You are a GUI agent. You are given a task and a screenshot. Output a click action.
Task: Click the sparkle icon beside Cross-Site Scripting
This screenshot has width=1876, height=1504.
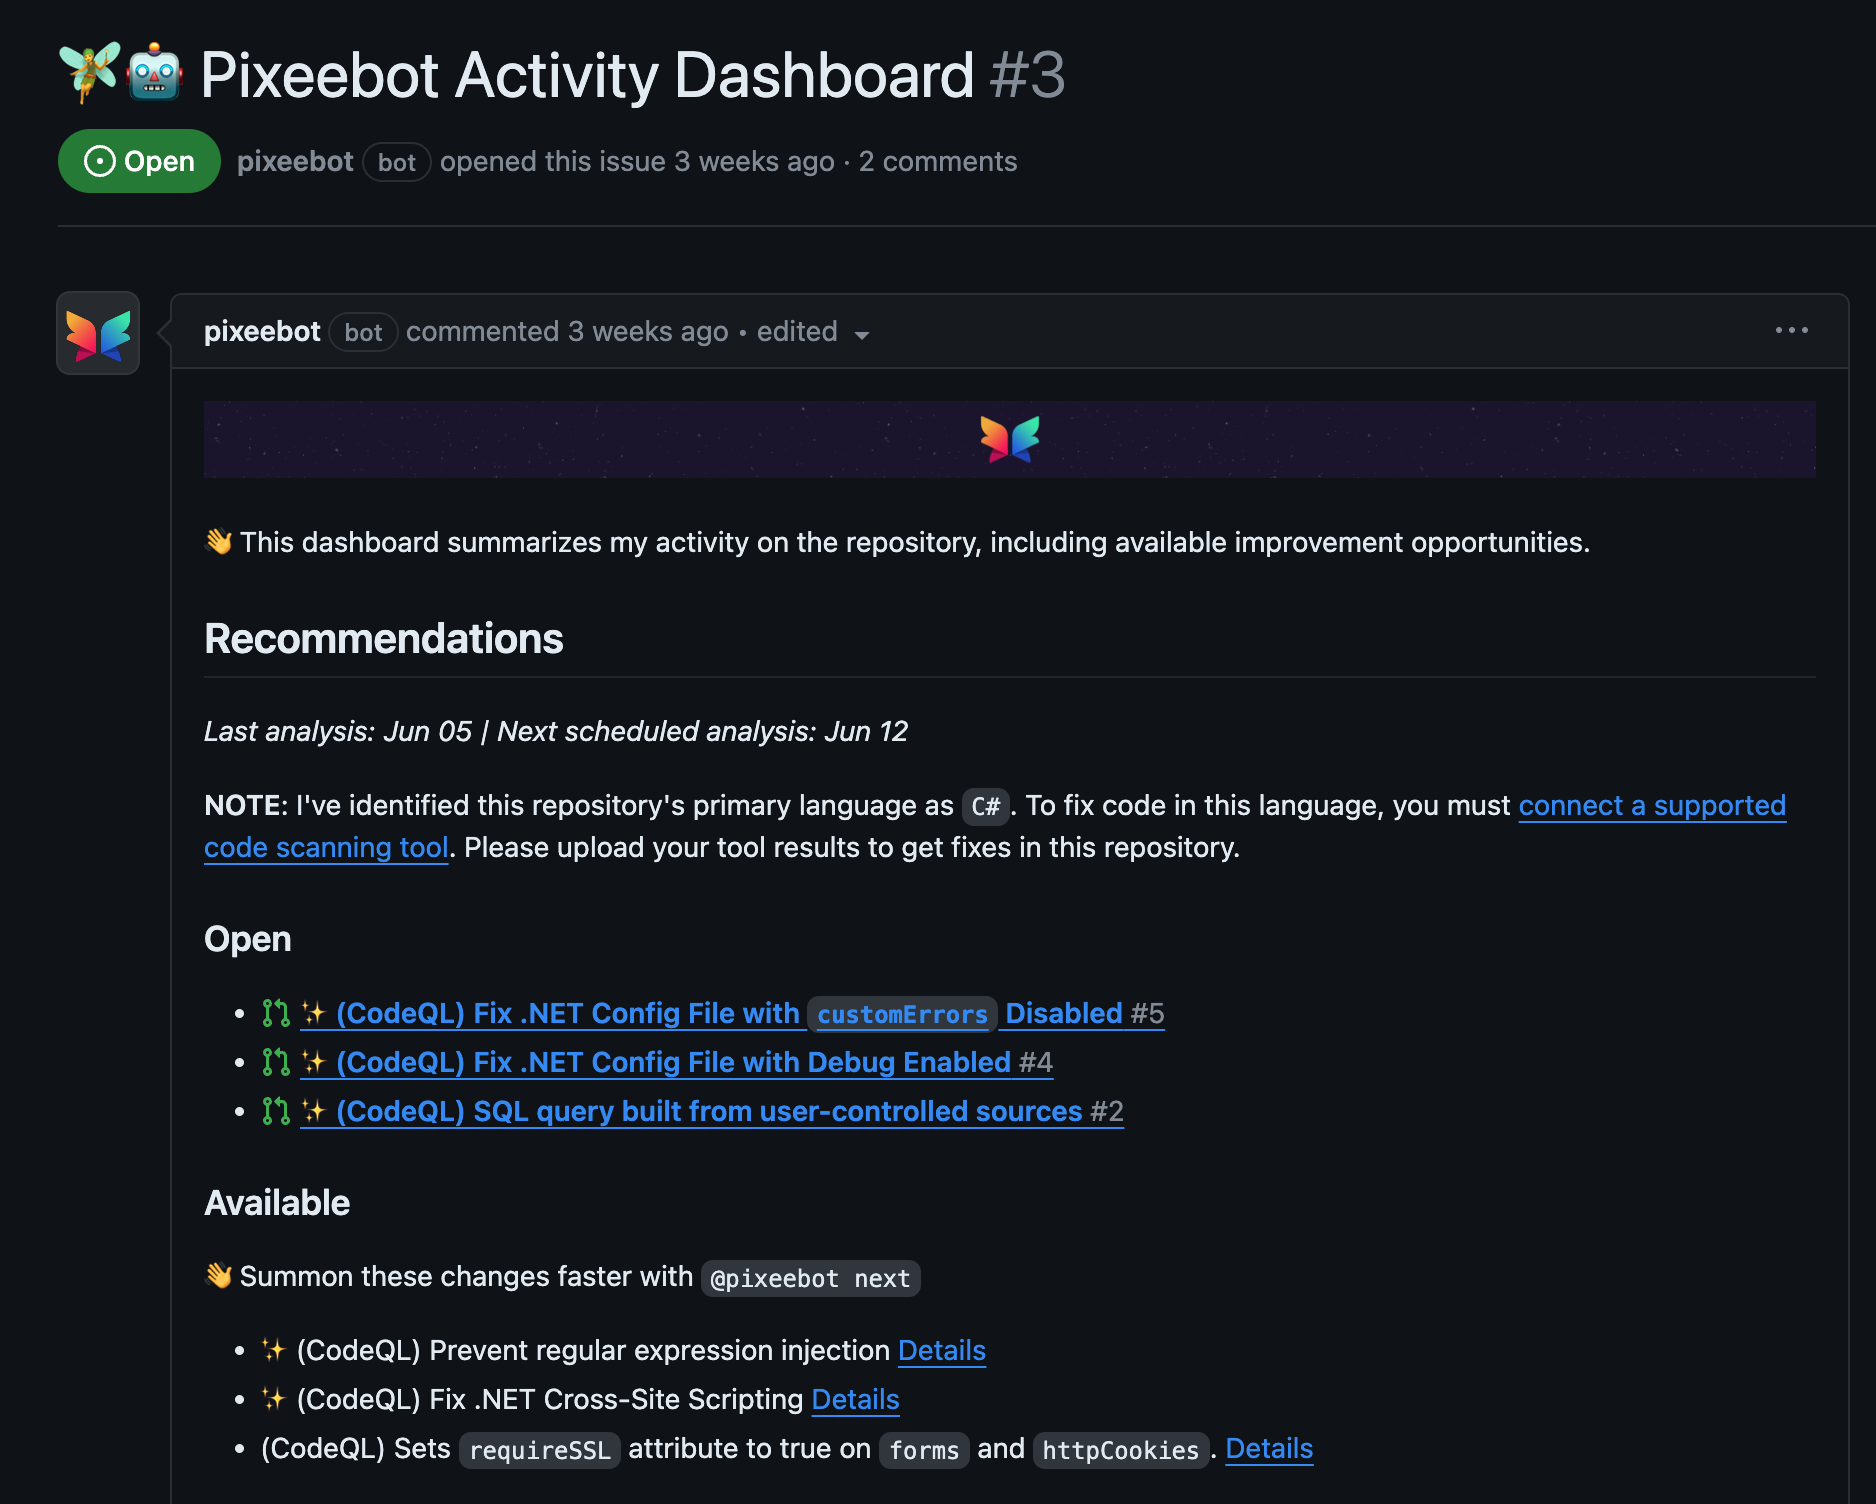pos(273,1399)
